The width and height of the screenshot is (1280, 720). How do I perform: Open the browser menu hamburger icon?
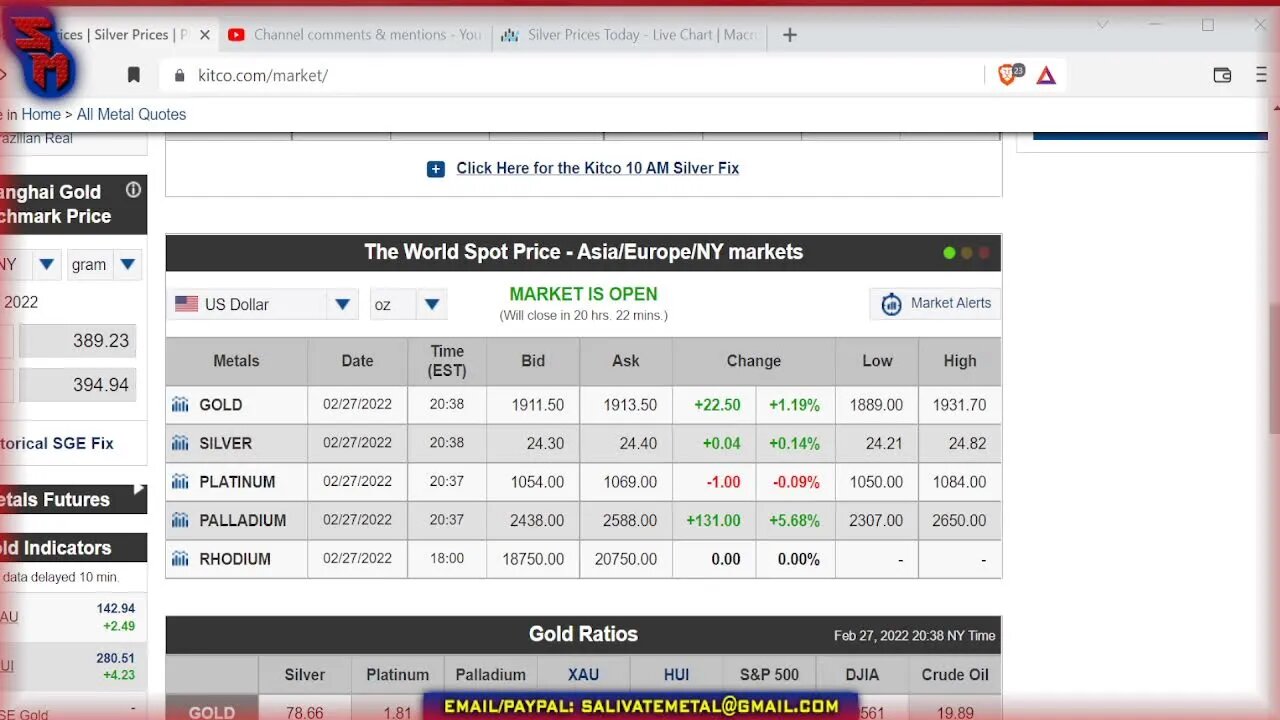coord(1261,75)
